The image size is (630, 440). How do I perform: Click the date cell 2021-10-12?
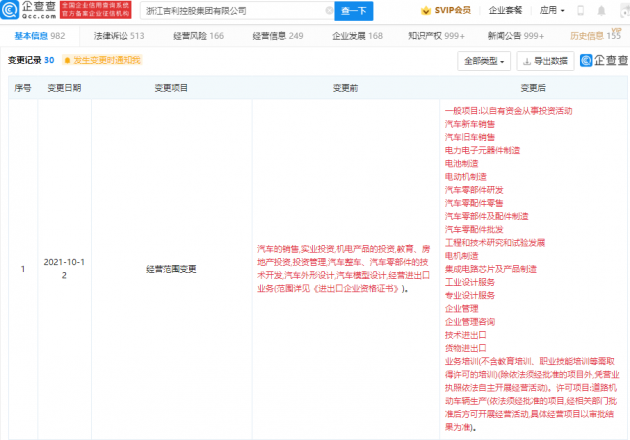pos(64,268)
